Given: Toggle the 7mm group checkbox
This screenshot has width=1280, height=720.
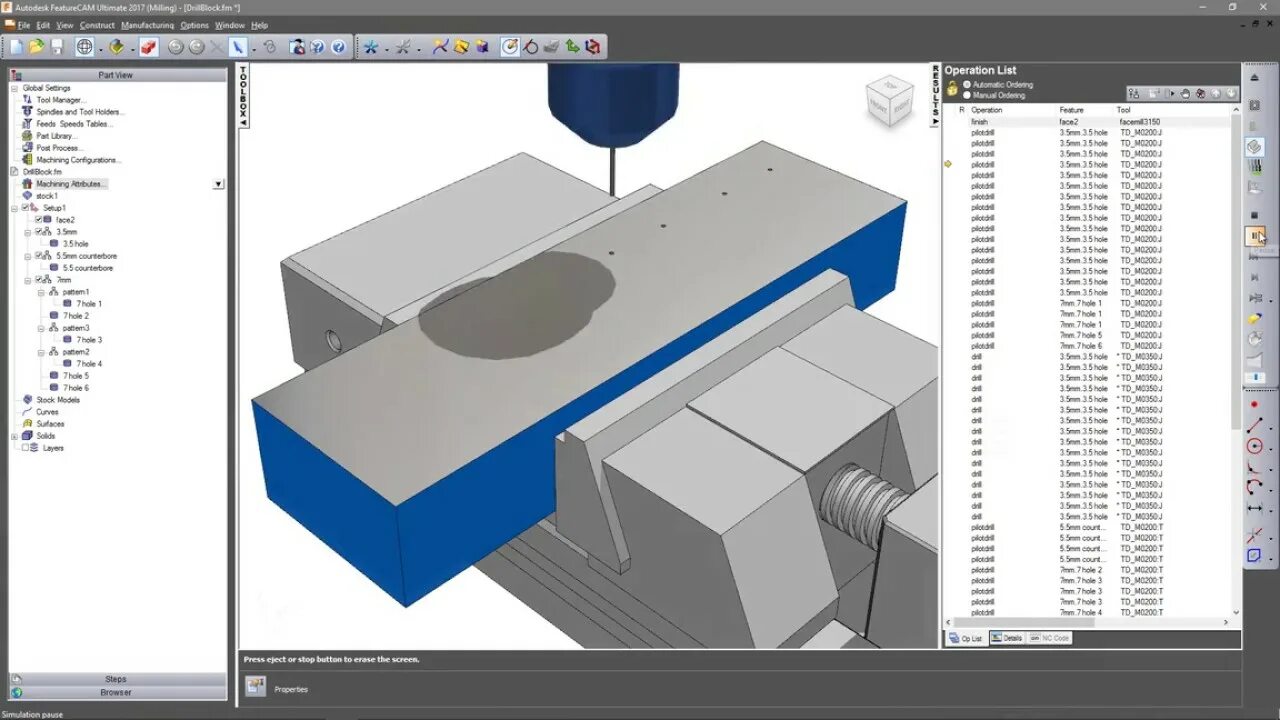Looking at the screenshot, I should coord(39,280).
